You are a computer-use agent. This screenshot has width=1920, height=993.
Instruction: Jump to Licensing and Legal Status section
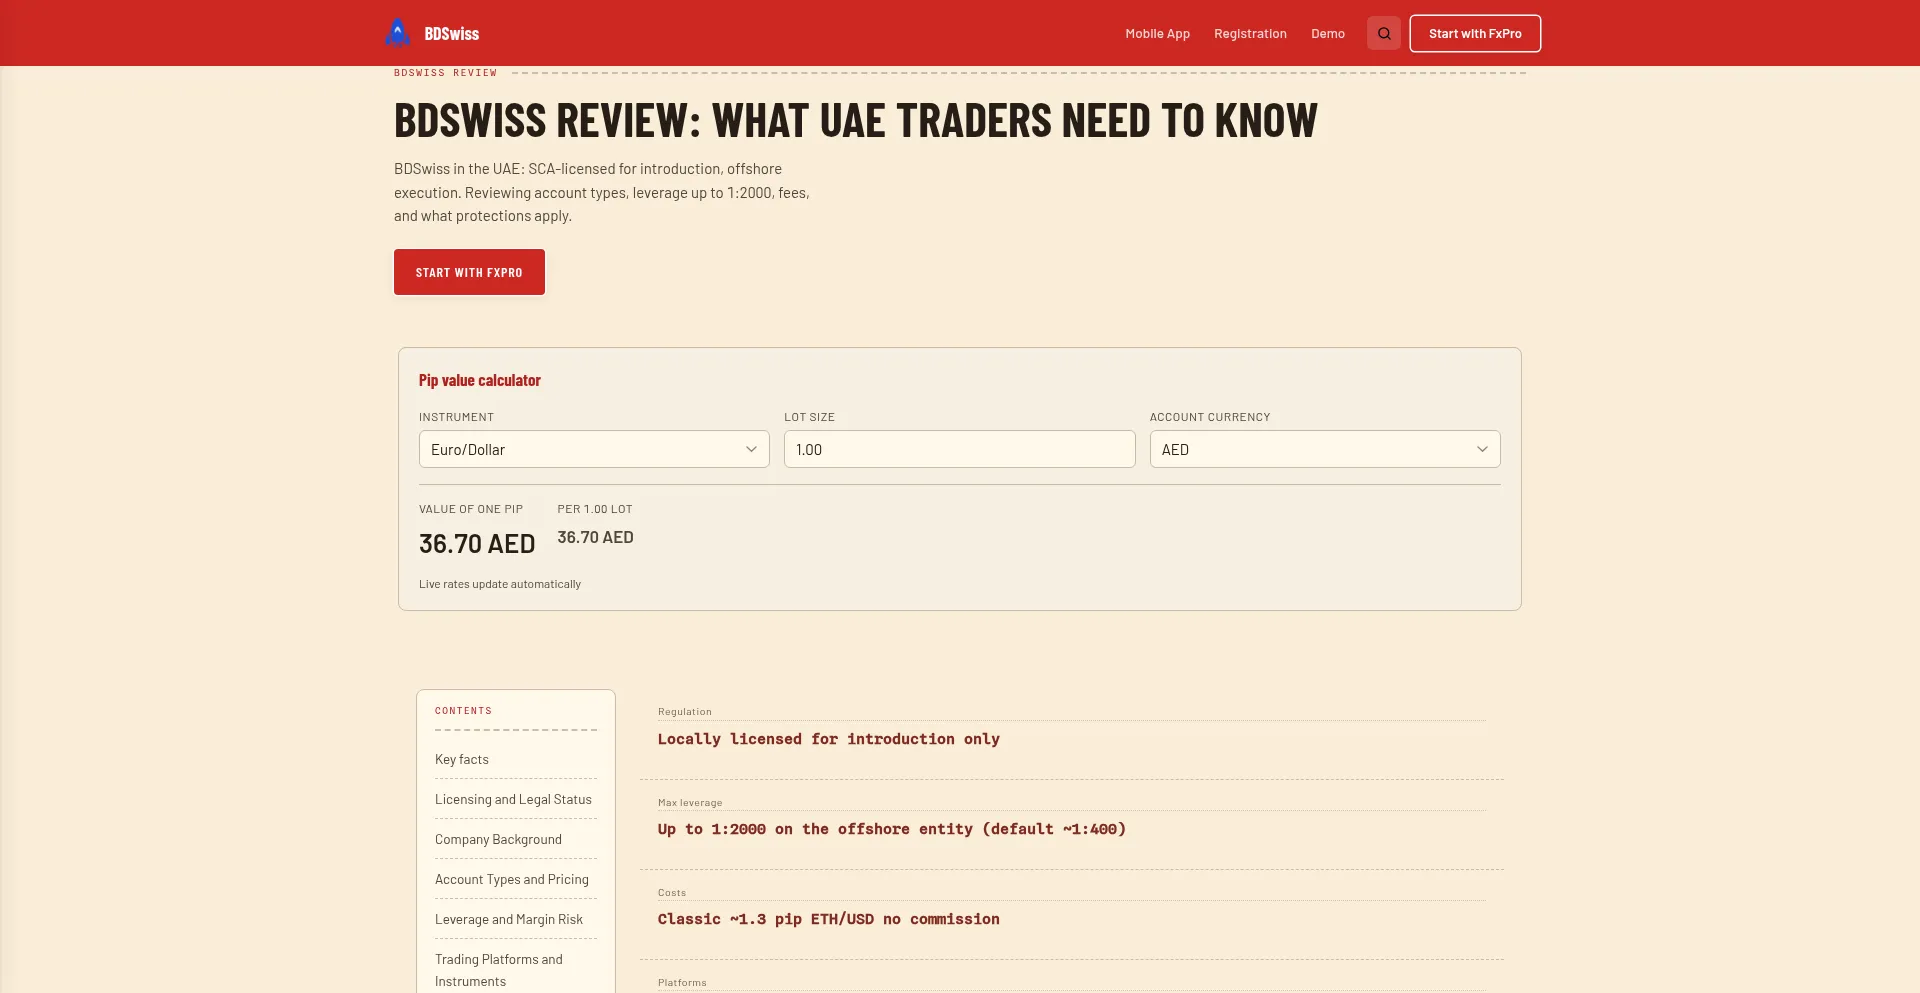pyautogui.click(x=513, y=799)
